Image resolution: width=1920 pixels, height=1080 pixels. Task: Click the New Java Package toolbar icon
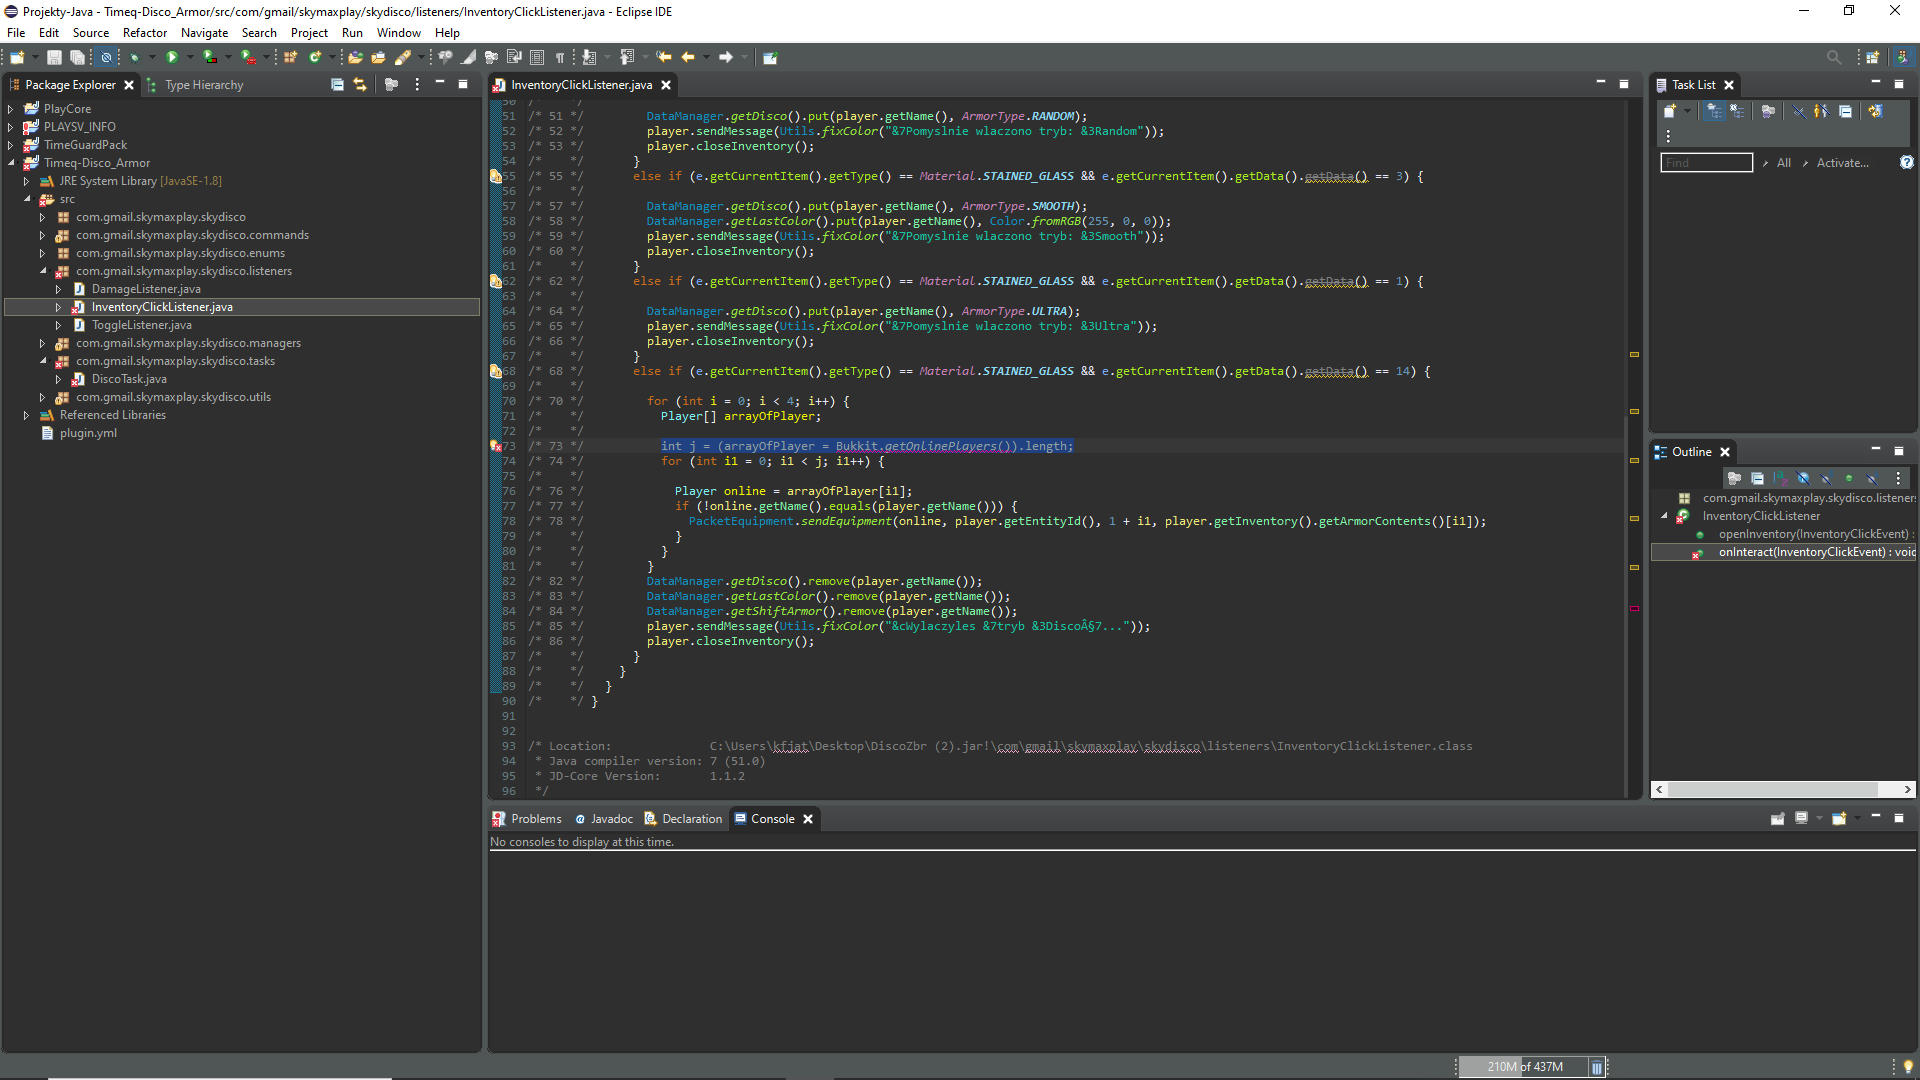coord(291,58)
